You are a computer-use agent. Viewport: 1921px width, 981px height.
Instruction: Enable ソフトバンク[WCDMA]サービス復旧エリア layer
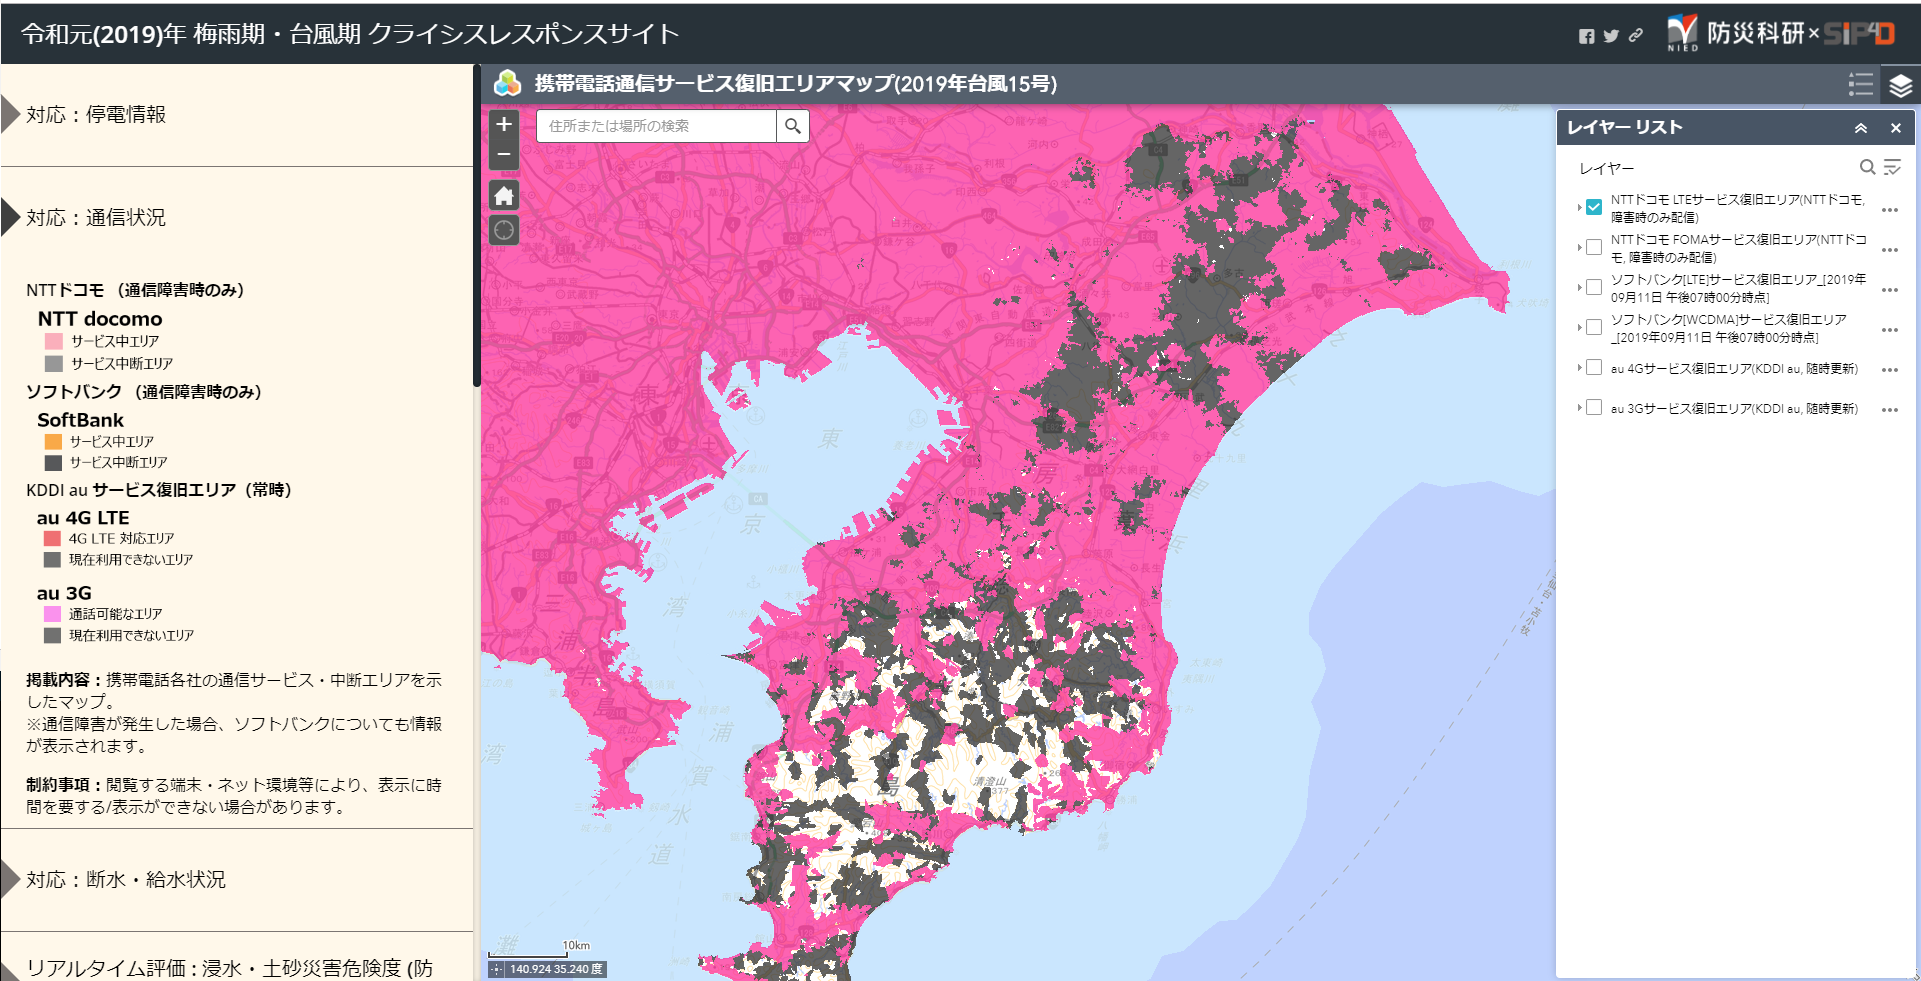click(x=1594, y=327)
